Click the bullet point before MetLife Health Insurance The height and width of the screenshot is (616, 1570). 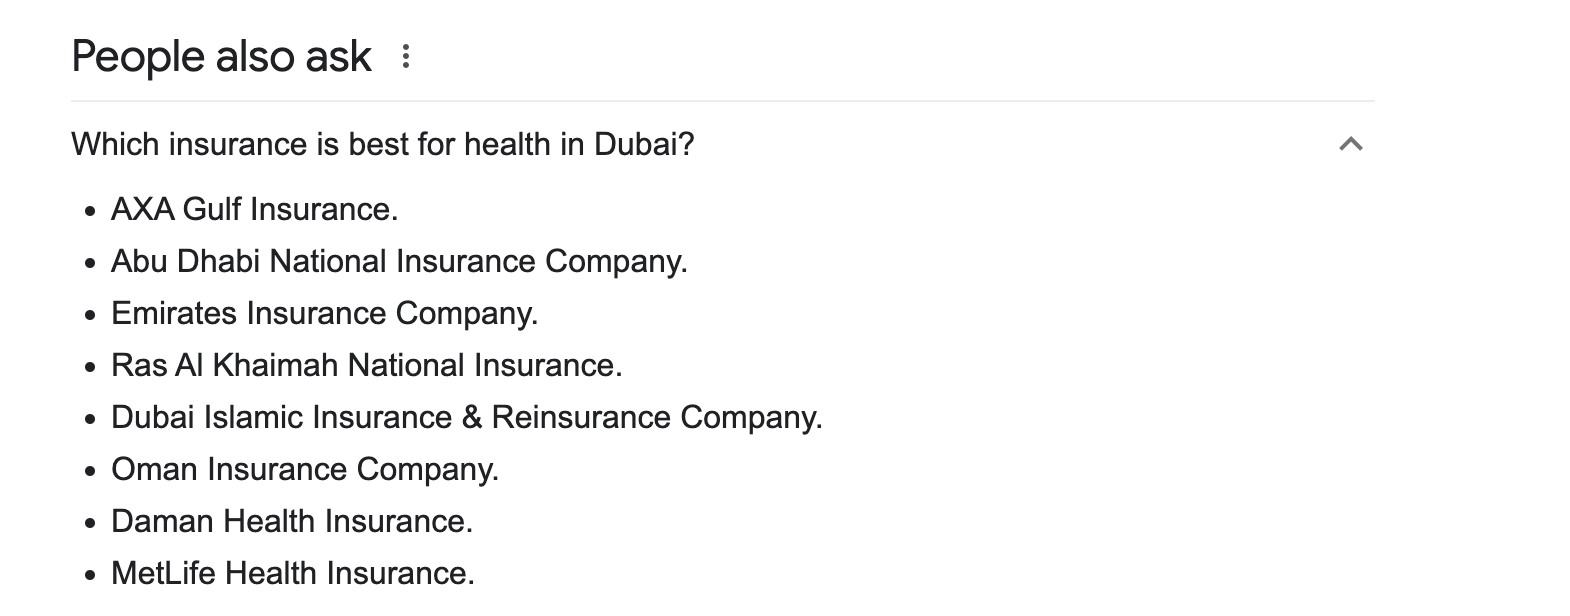coord(91,575)
